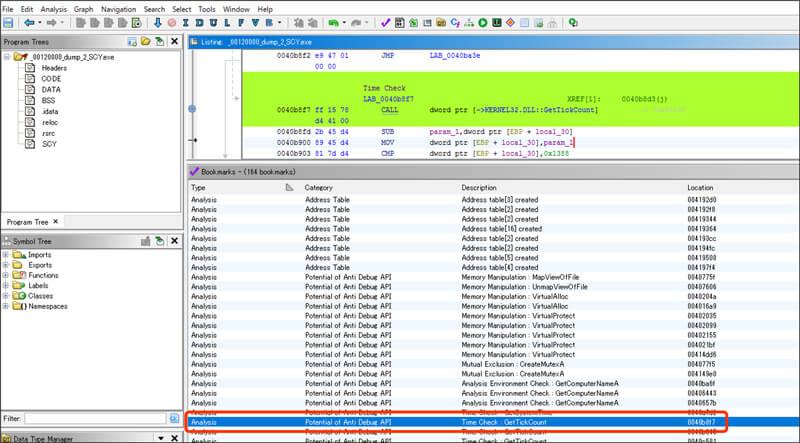The height and width of the screenshot is (443, 800).
Task: Select the 'Memory Manipulation : MapViewOfFile' bookmark row
Action: tap(494, 277)
